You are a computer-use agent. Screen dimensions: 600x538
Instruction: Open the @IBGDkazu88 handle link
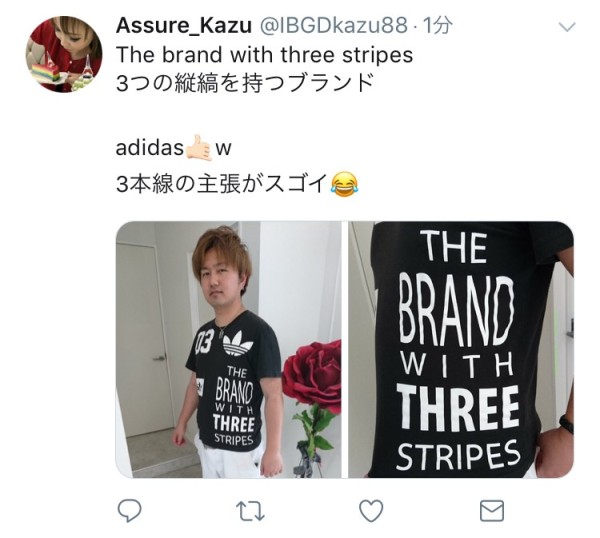pyautogui.click(x=333, y=26)
